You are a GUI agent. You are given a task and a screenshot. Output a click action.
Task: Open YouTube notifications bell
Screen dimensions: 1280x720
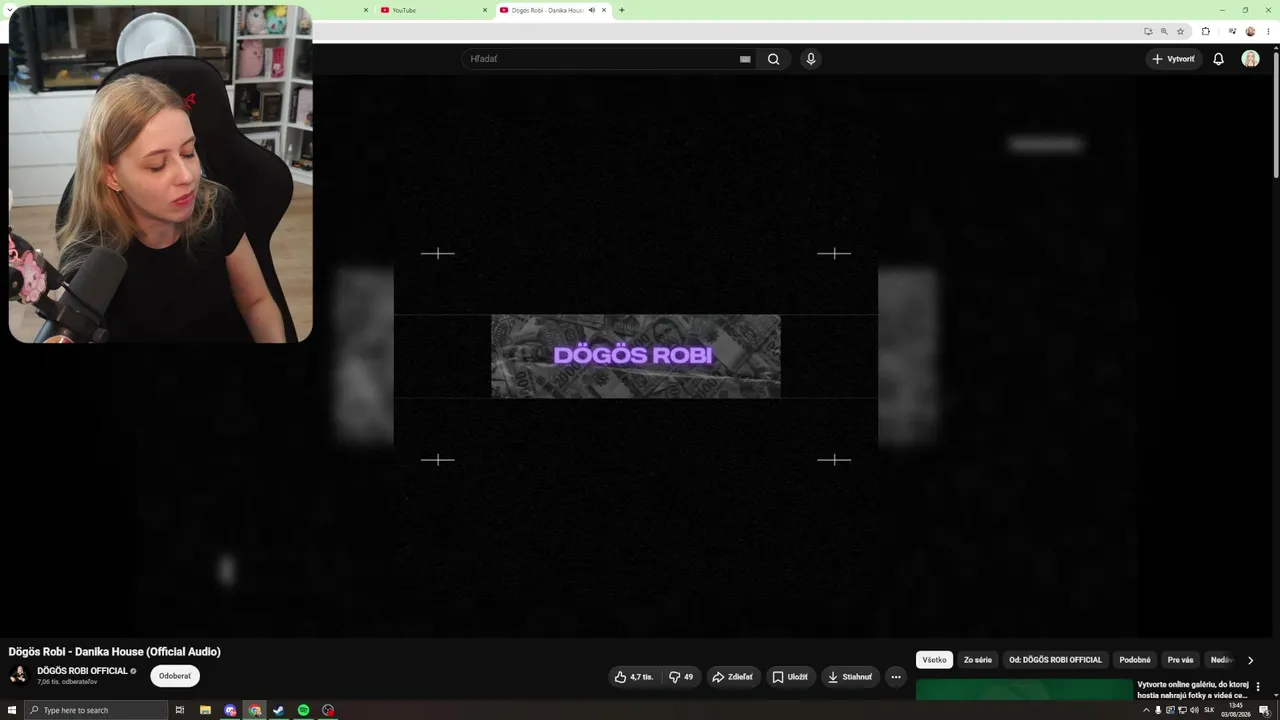point(1218,59)
